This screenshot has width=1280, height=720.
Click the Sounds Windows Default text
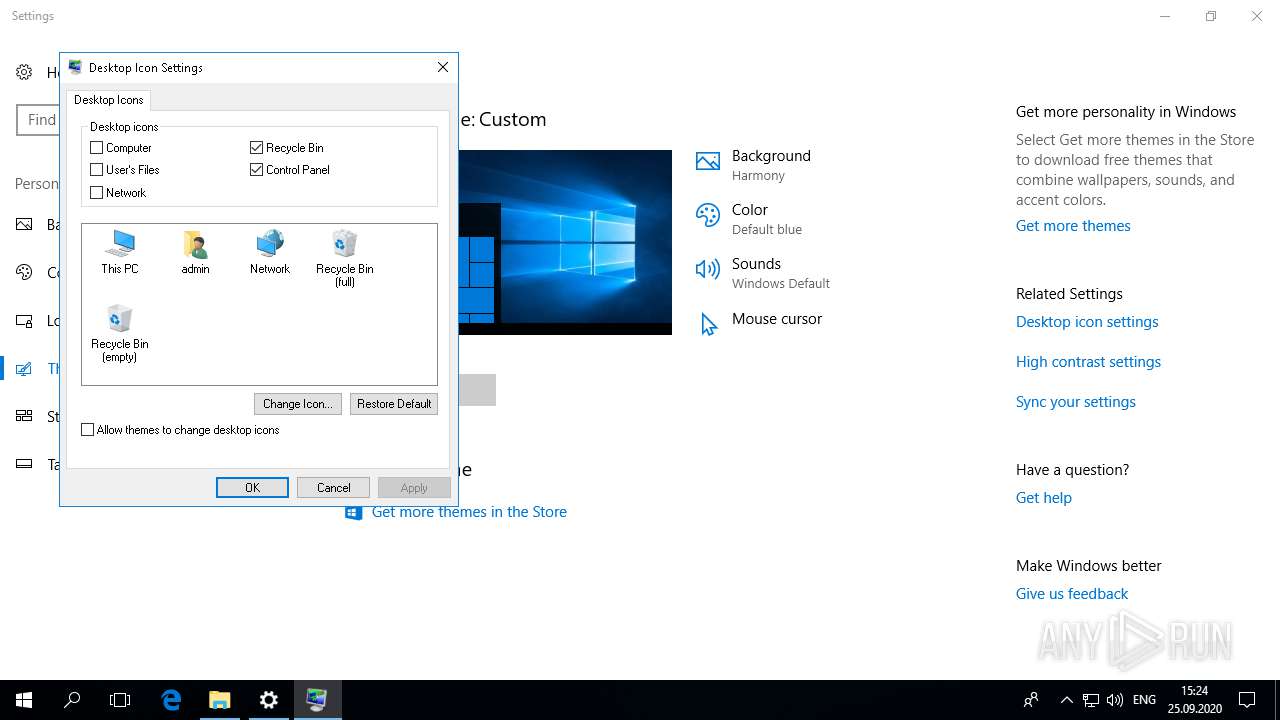point(781,273)
